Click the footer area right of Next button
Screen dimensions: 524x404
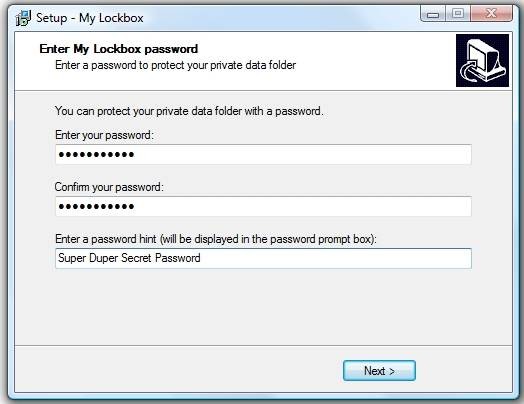click(x=464, y=370)
